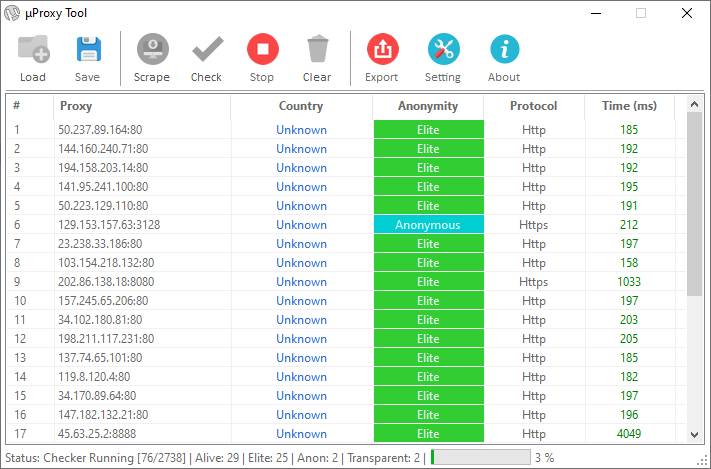This screenshot has height=469, width=711.
Task: Click Unknown country in row 17
Action: [302, 435]
